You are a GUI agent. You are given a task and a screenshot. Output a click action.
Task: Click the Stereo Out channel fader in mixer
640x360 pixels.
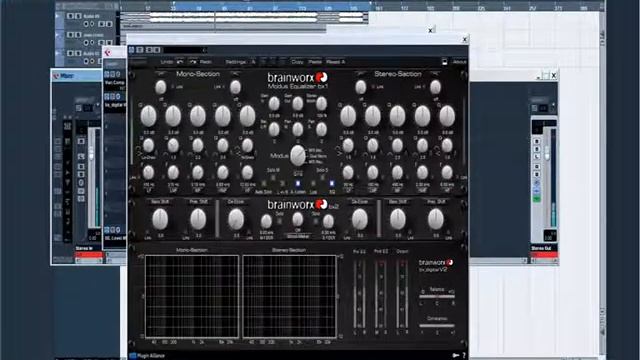547,154
